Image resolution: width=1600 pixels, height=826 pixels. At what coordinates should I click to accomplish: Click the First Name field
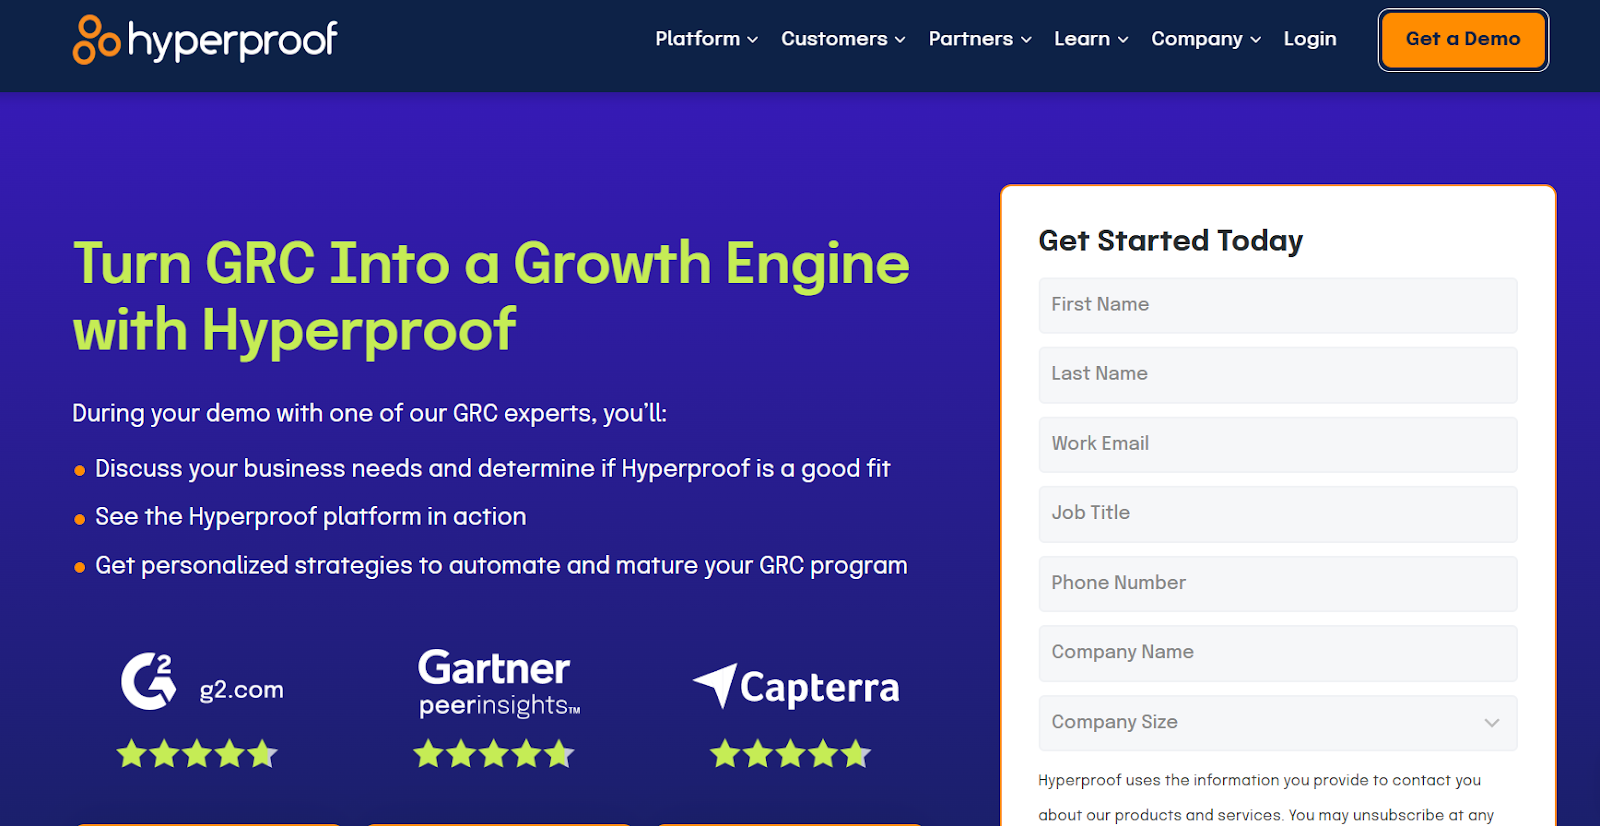click(1278, 305)
